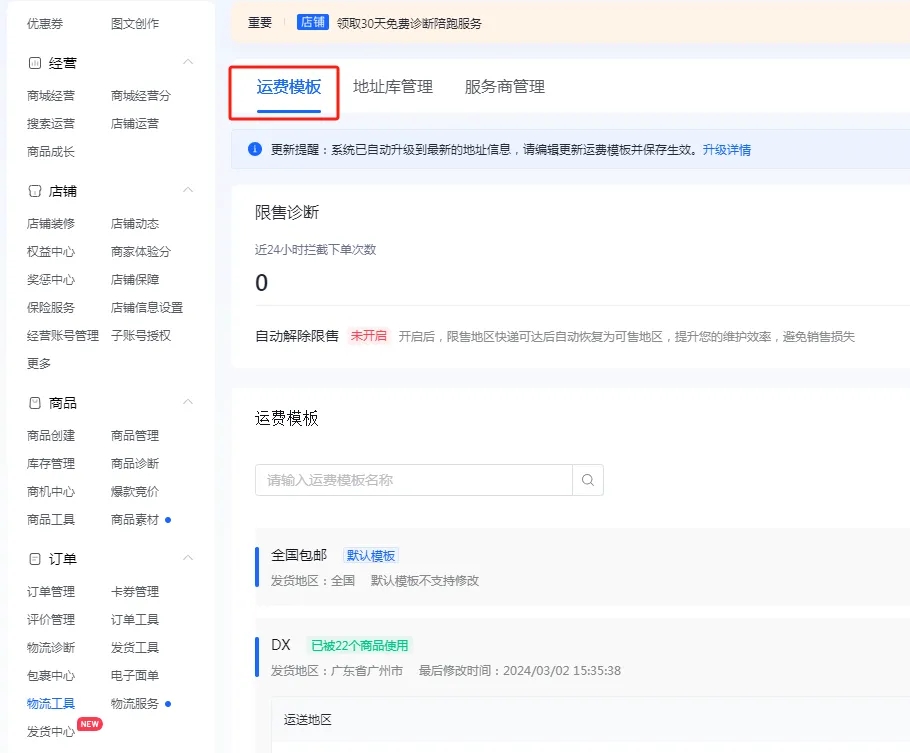Select the highlighted 物流工具 menu item
The width and height of the screenshot is (910, 753).
50,703
